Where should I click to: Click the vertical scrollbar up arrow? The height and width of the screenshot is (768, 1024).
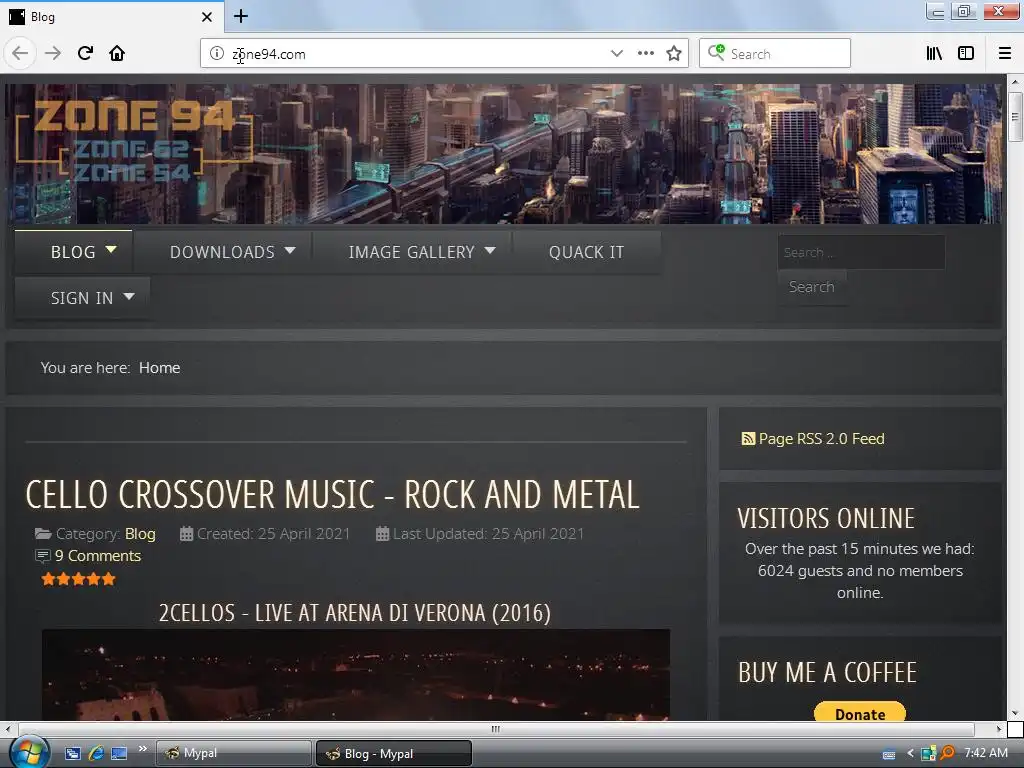(1015, 82)
